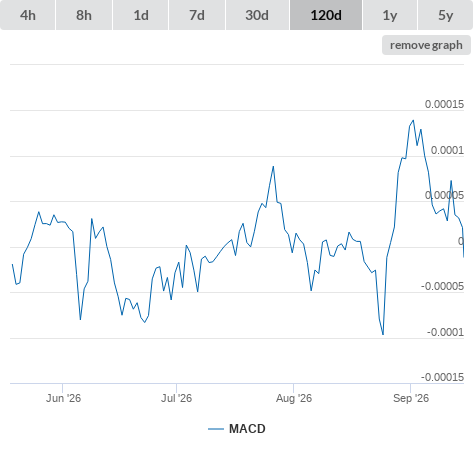Click the late July MACD peak
The width and height of the screenshot is (474, 455).
click(x=273, y=166)
